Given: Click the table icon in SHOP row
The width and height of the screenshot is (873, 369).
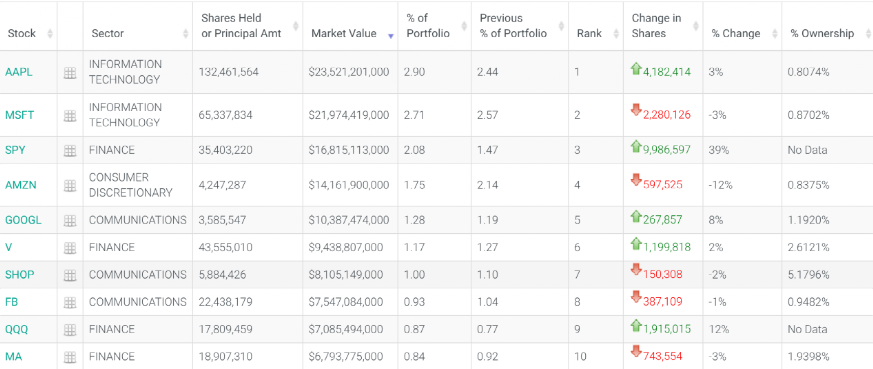Looking at the screenshot, I should point(70,275).
